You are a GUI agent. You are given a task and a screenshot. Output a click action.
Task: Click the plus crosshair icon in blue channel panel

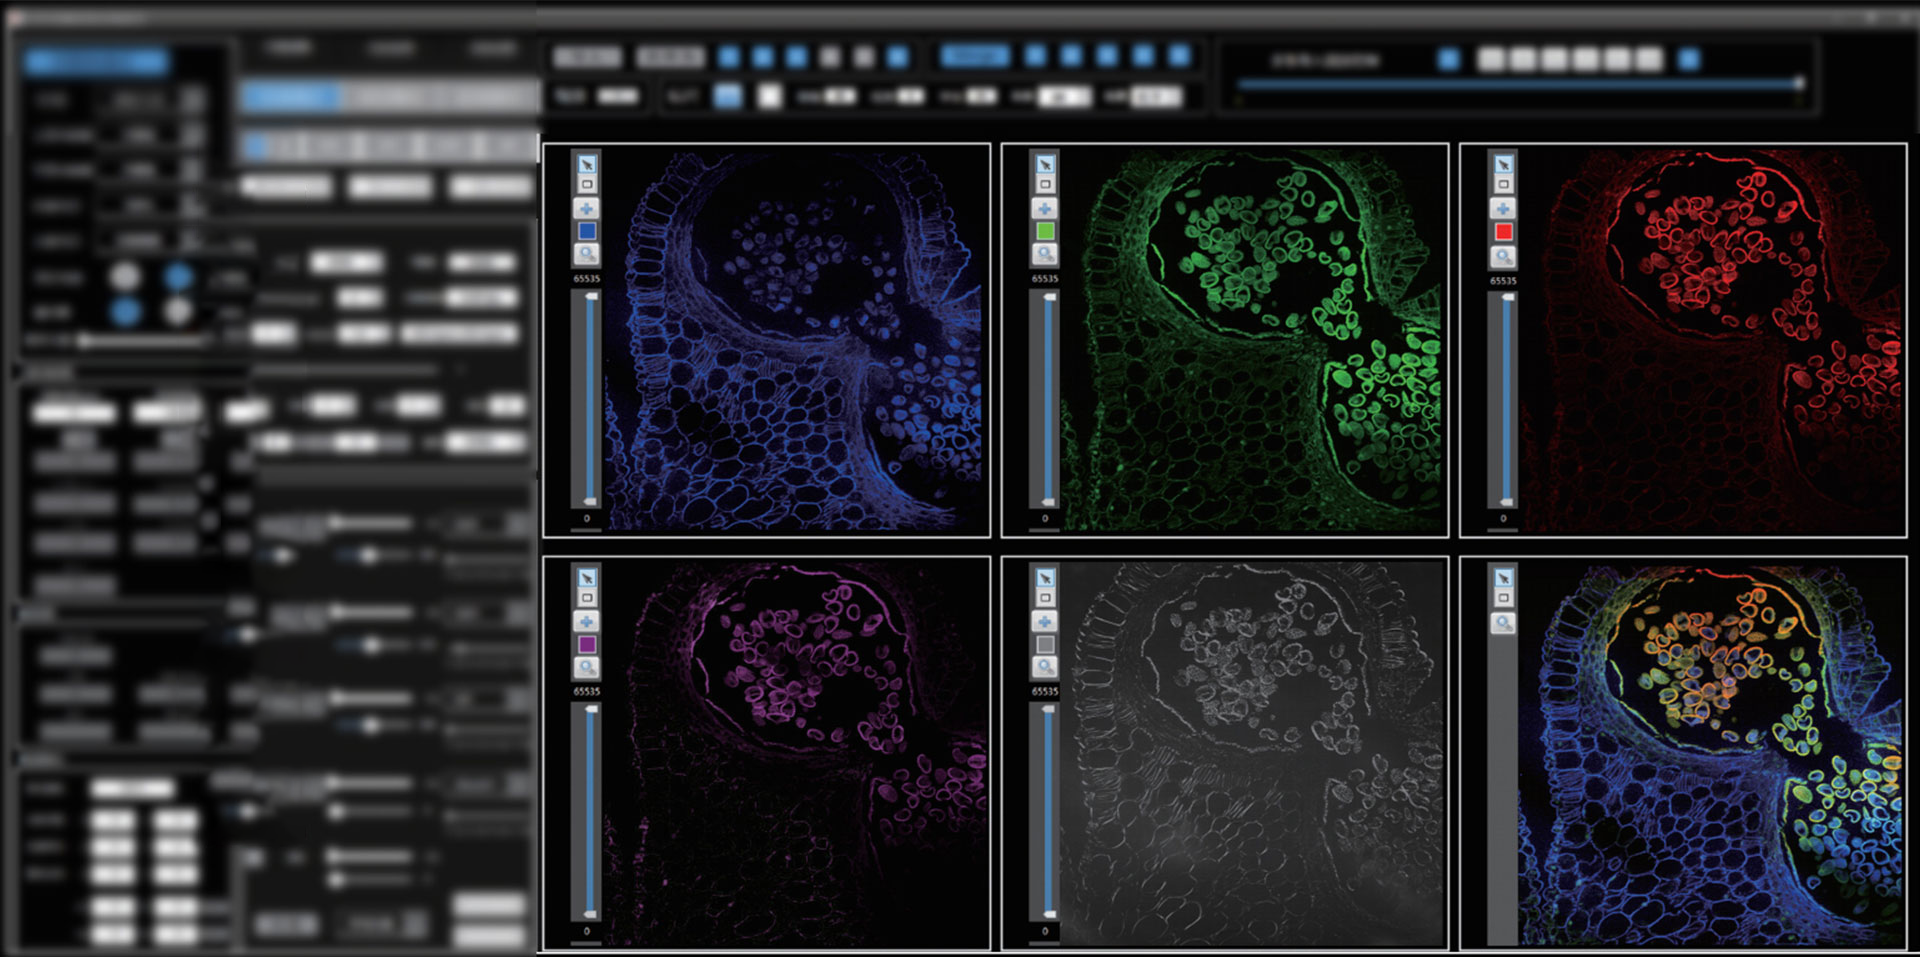click(587, 208)
